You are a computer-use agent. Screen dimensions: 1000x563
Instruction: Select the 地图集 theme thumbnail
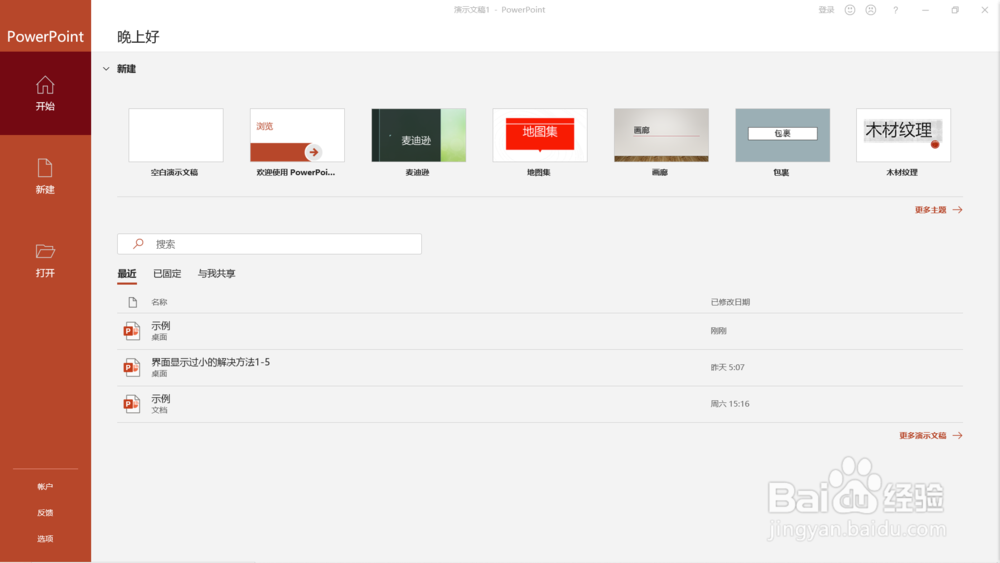[540, 135]
